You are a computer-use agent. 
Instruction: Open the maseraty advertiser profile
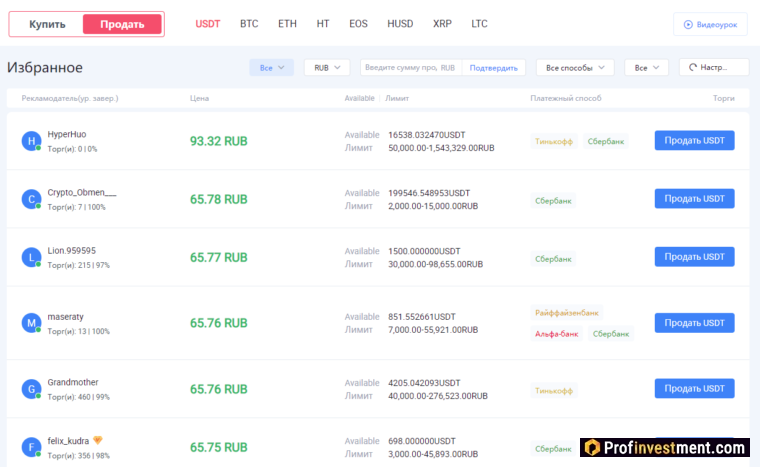(65, 317)
